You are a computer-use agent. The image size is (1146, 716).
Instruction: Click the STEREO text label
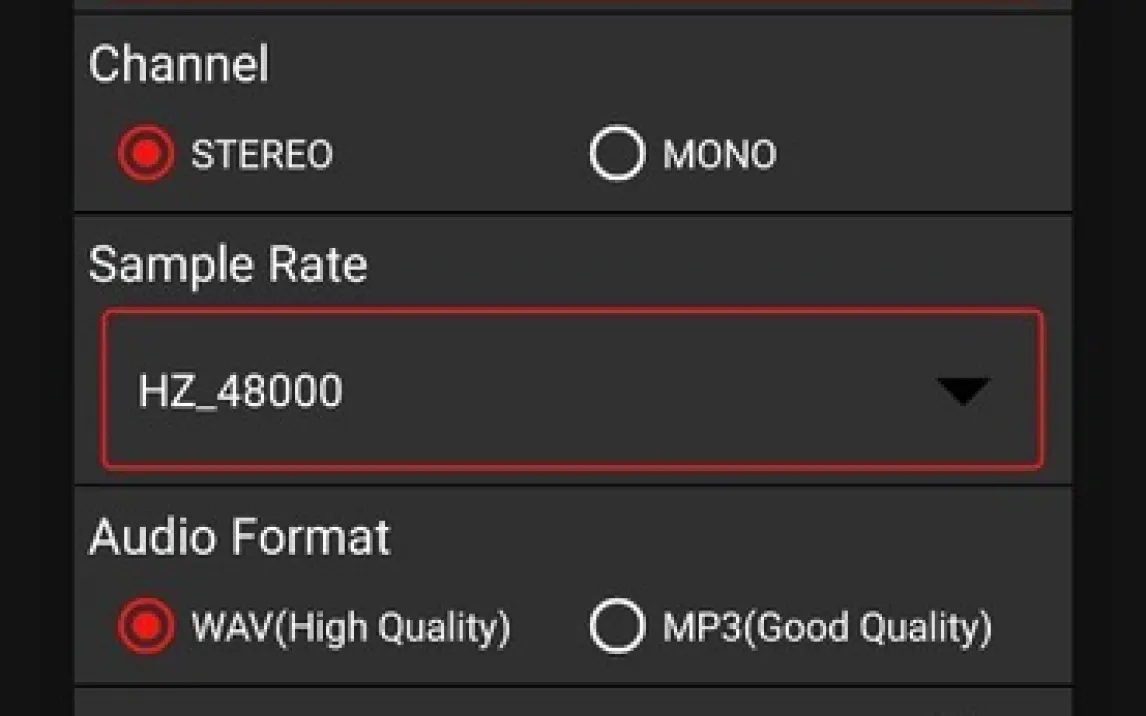[x=262, y=155]
